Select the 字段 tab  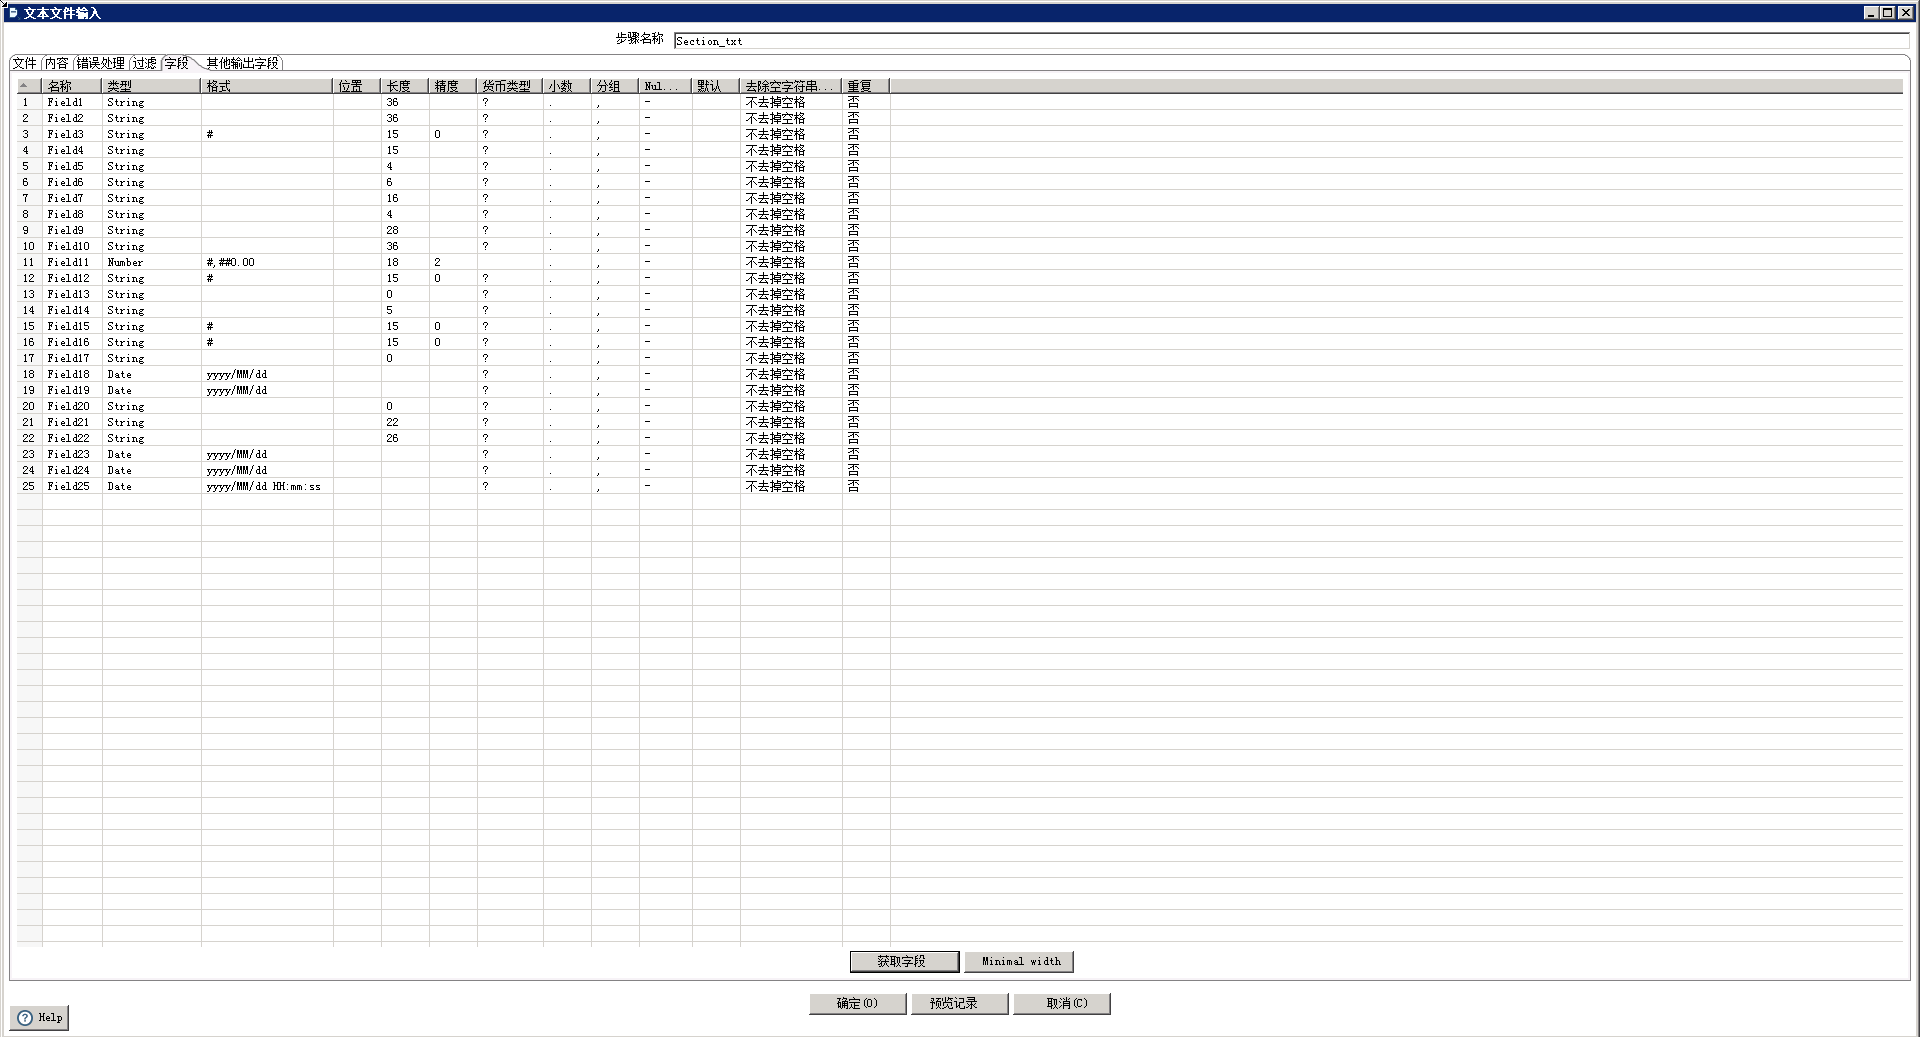click(177, 63)
